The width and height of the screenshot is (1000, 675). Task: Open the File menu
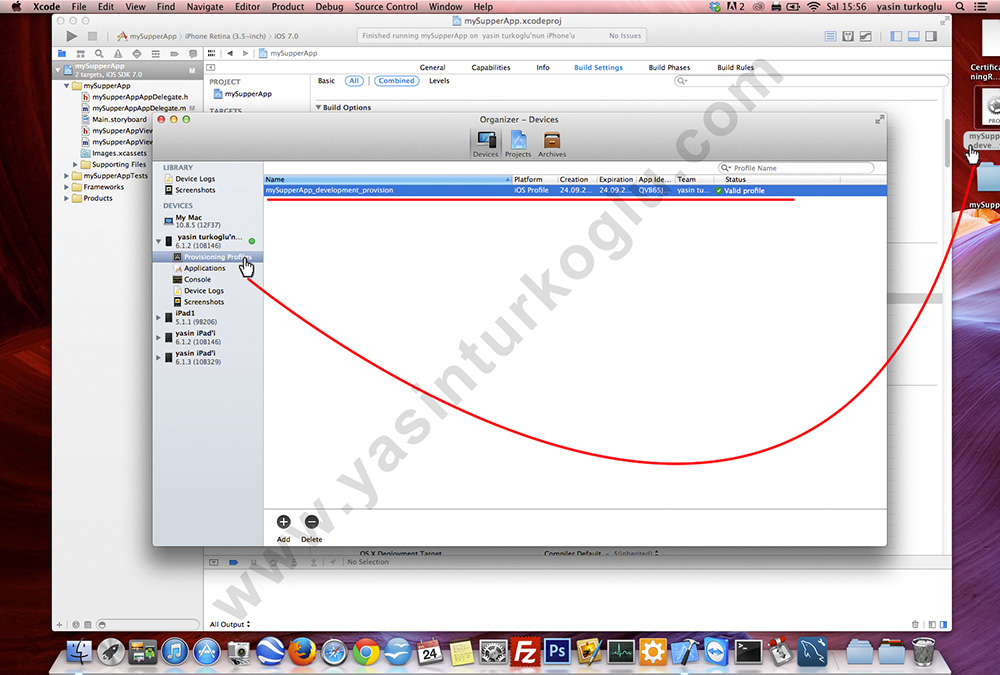click(x=79, y=6)
